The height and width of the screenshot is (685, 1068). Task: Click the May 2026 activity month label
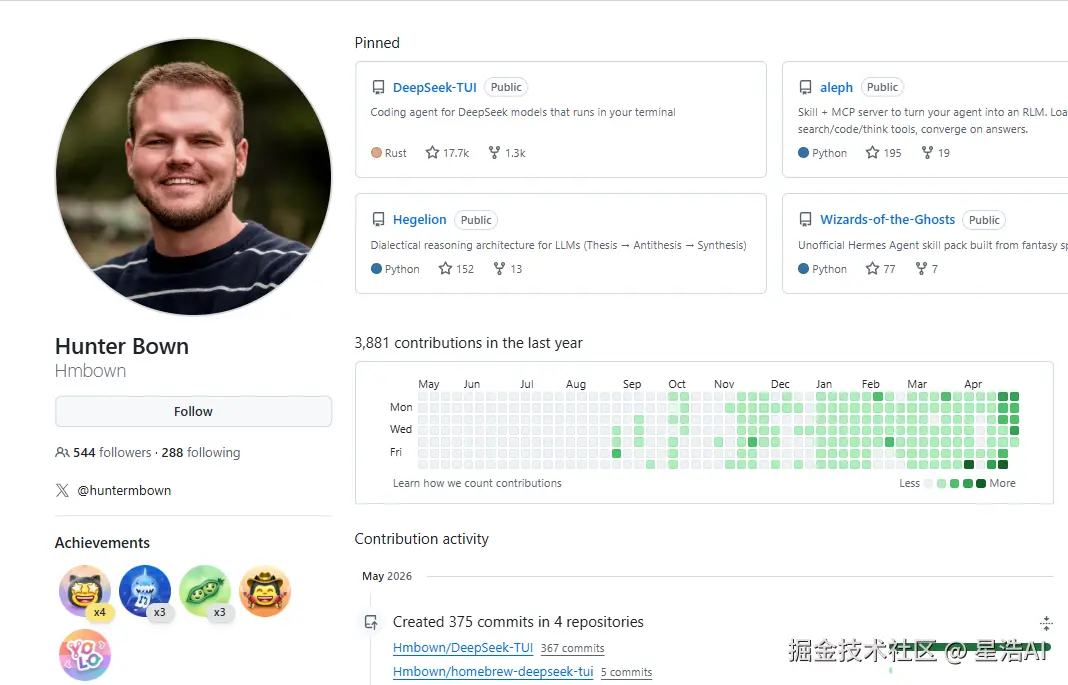(x=387, y=576)
